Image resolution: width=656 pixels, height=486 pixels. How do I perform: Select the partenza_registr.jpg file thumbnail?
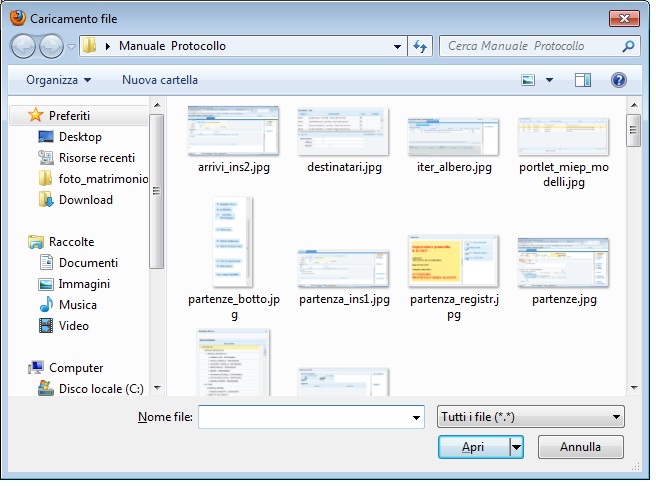click(453, 270)
